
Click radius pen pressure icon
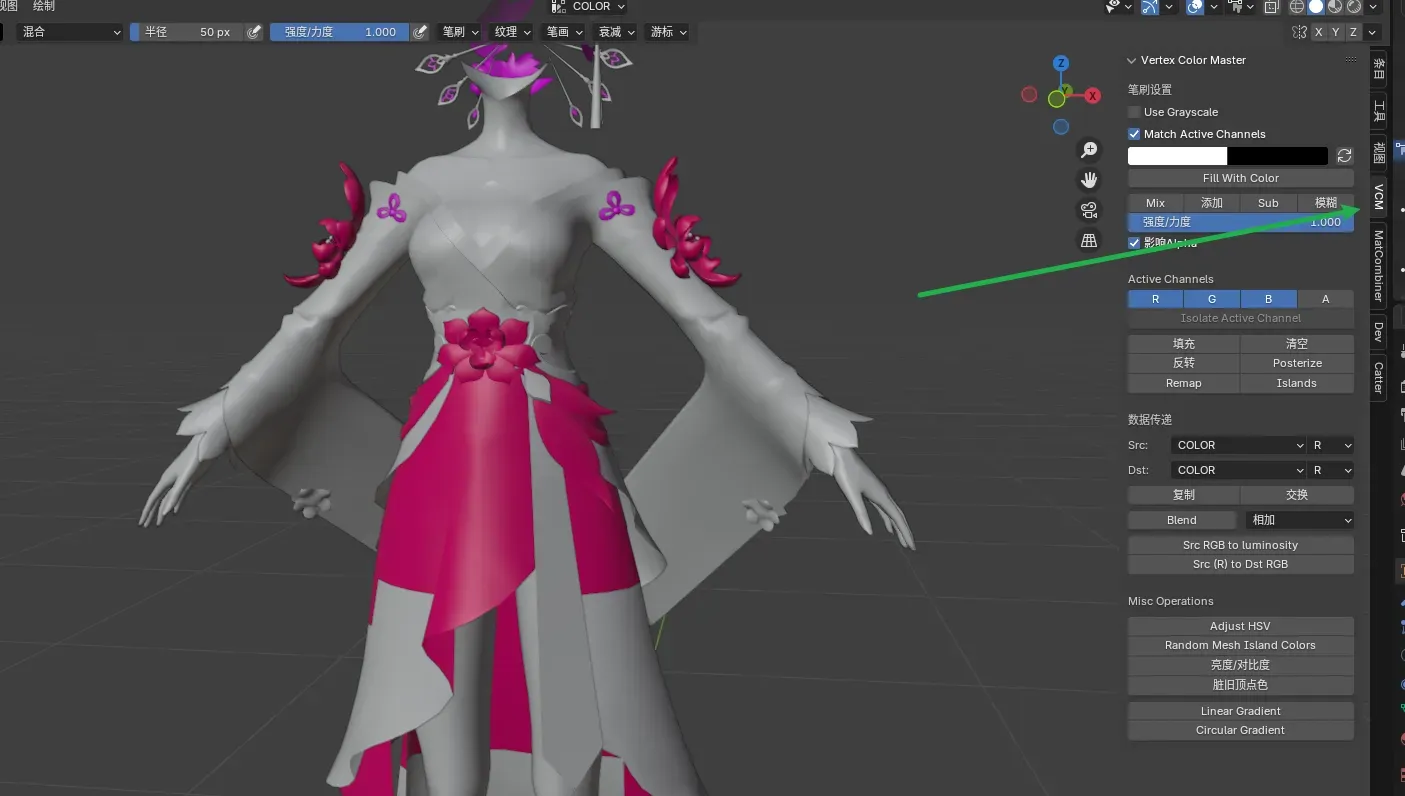click(254, 32)
